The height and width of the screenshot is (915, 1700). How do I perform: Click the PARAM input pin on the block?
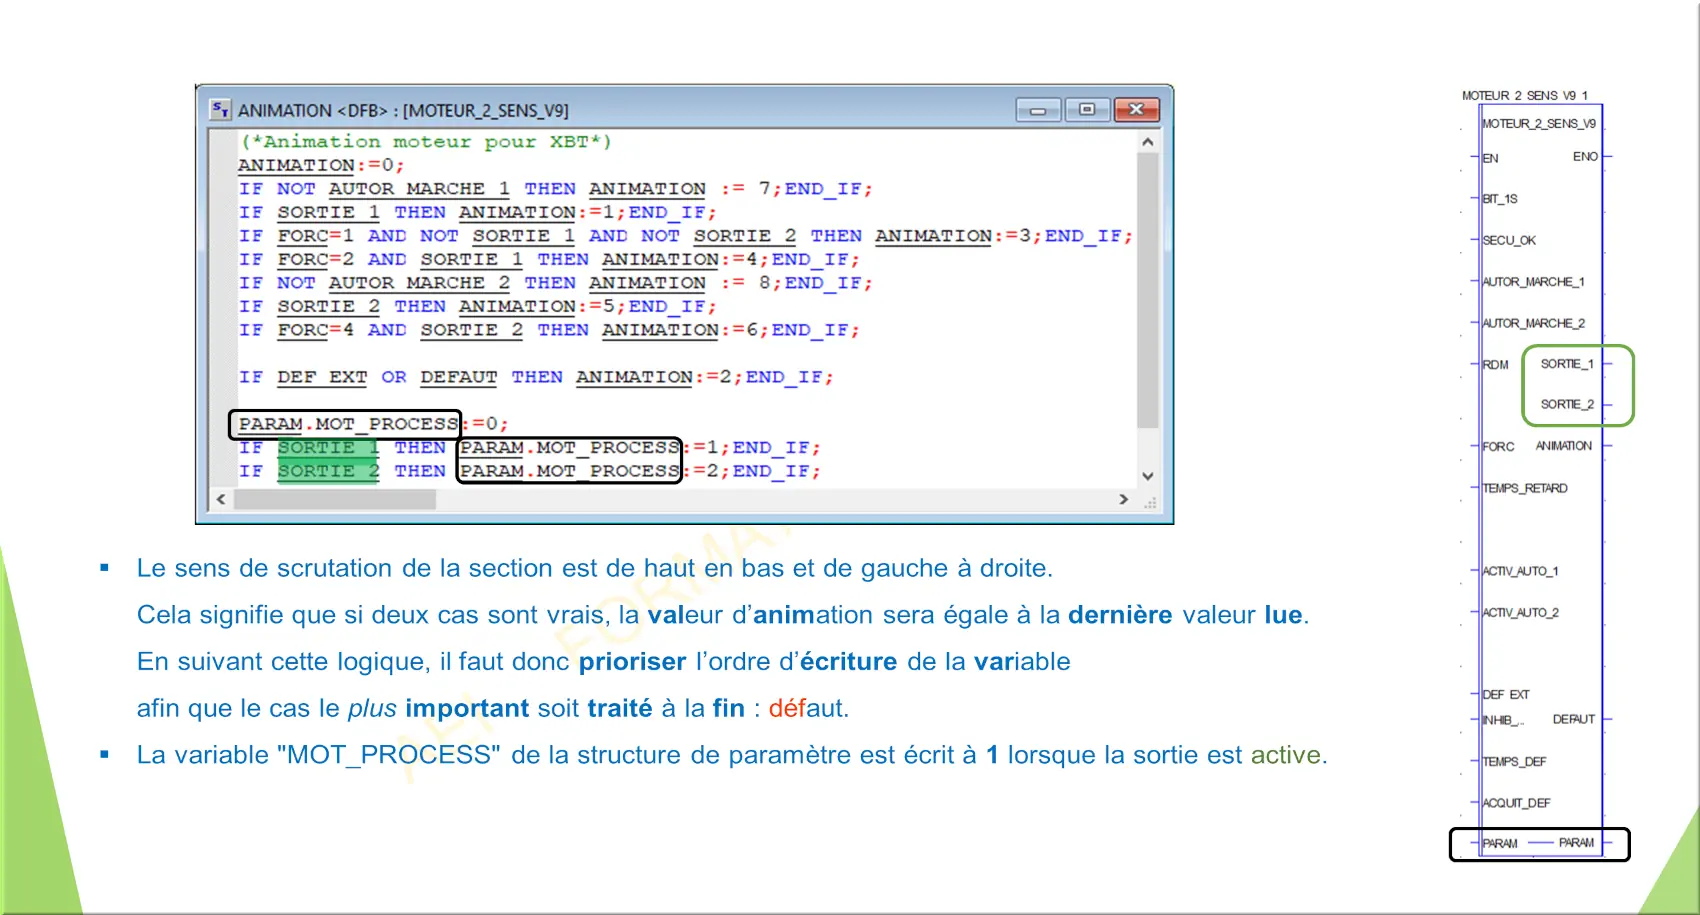[x=1499, y=843]
